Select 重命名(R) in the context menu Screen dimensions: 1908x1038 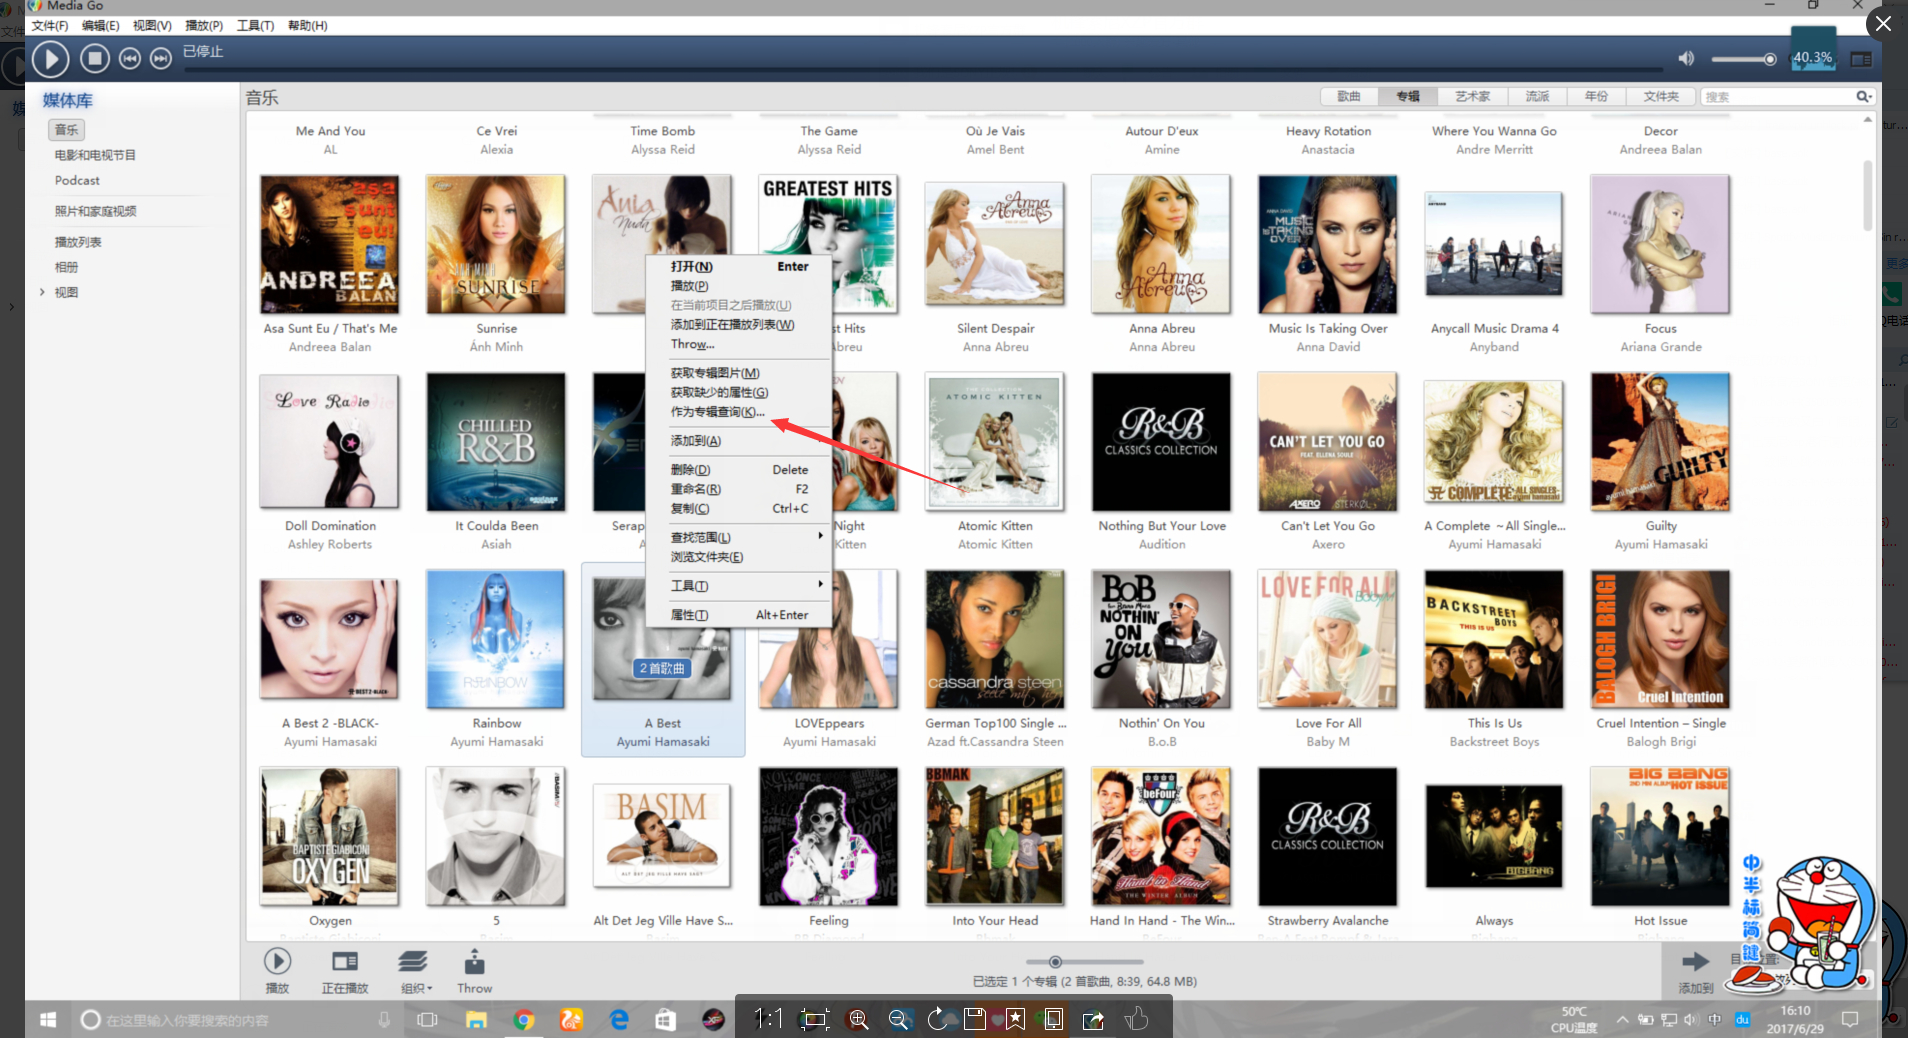[x=739, y=489]
